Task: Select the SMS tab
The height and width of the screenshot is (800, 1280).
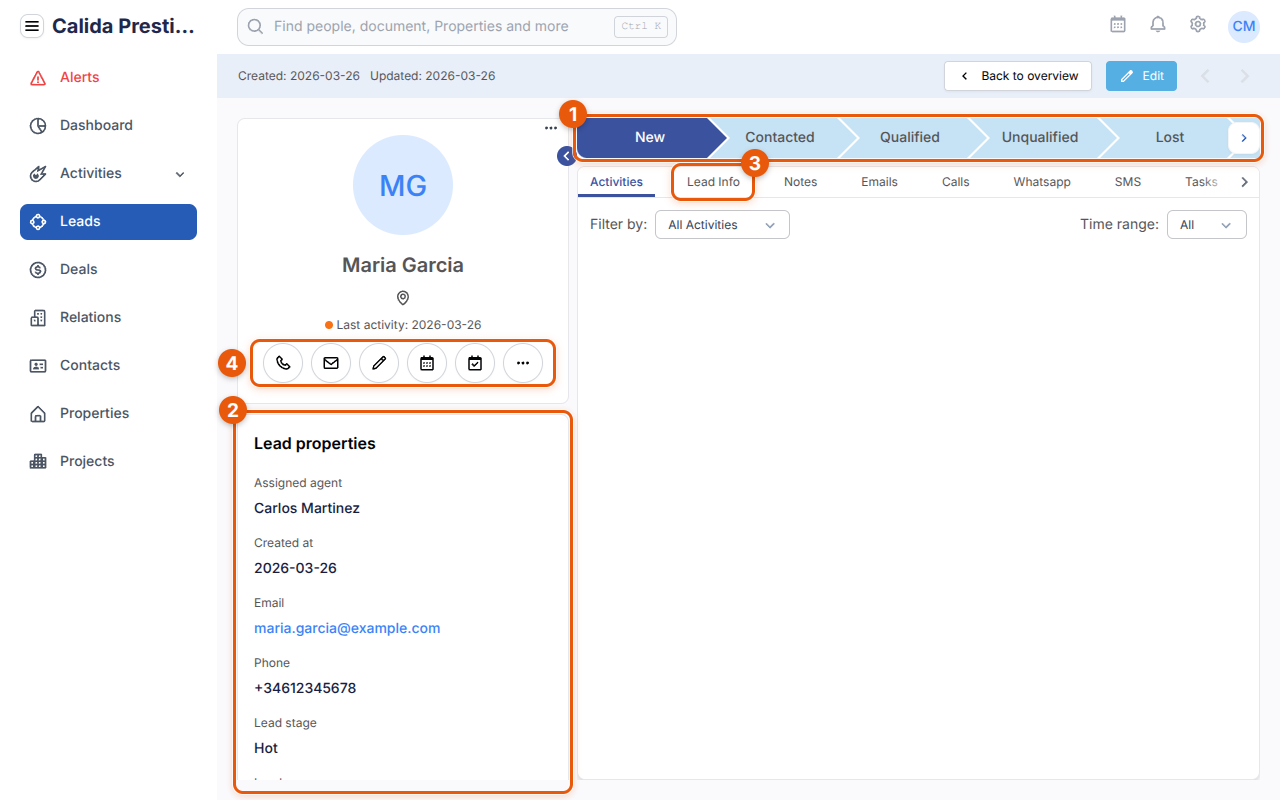Action: [x=1128, y=182]
